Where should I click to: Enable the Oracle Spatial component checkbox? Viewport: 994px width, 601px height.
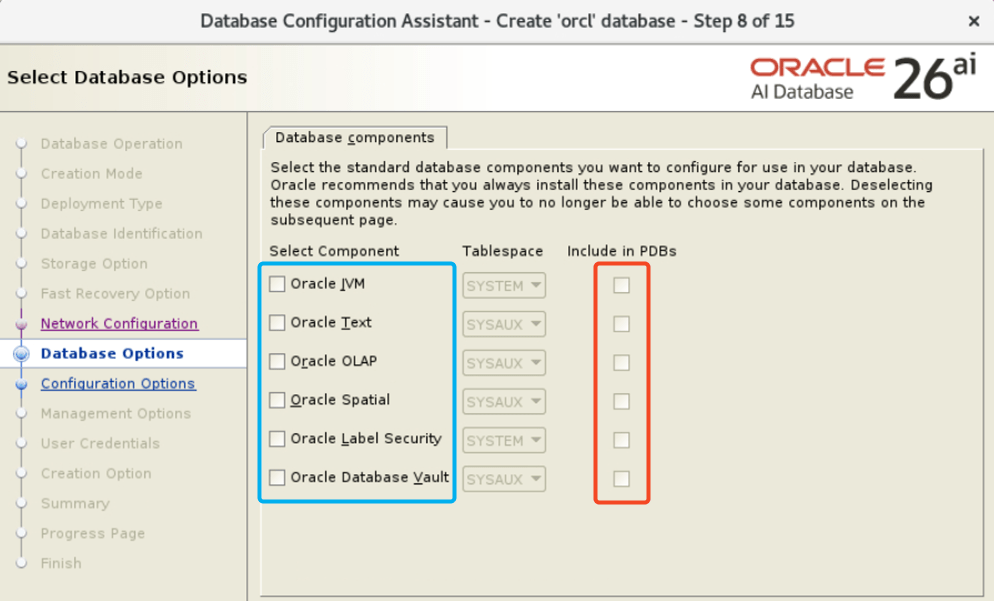tap(277, 400)
